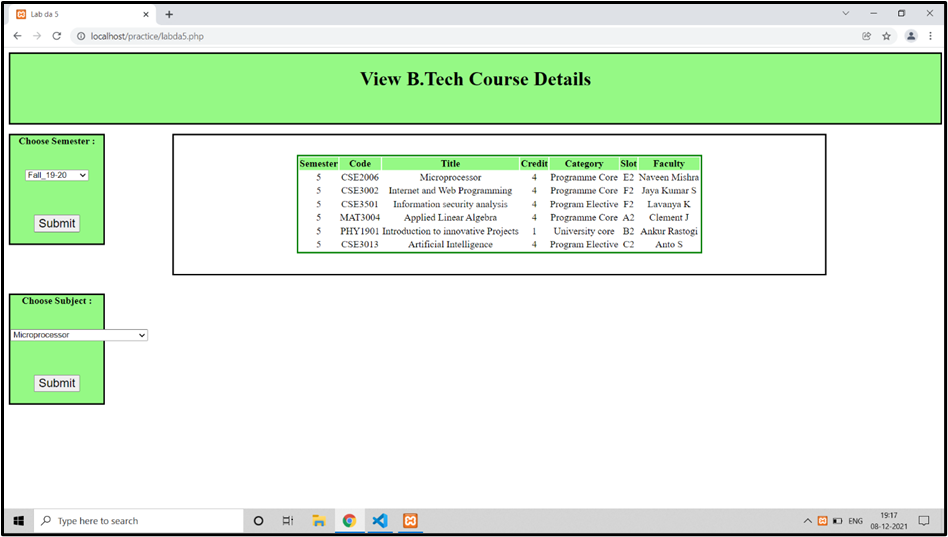This screenshot has width=948, height=537.
Task: Submit the chosen semester
Action: 57,223
